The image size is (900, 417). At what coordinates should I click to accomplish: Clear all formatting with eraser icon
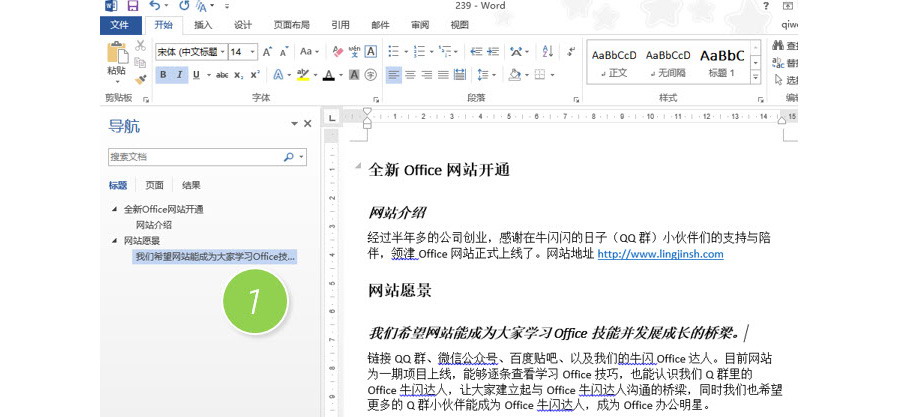pos(338,52)
